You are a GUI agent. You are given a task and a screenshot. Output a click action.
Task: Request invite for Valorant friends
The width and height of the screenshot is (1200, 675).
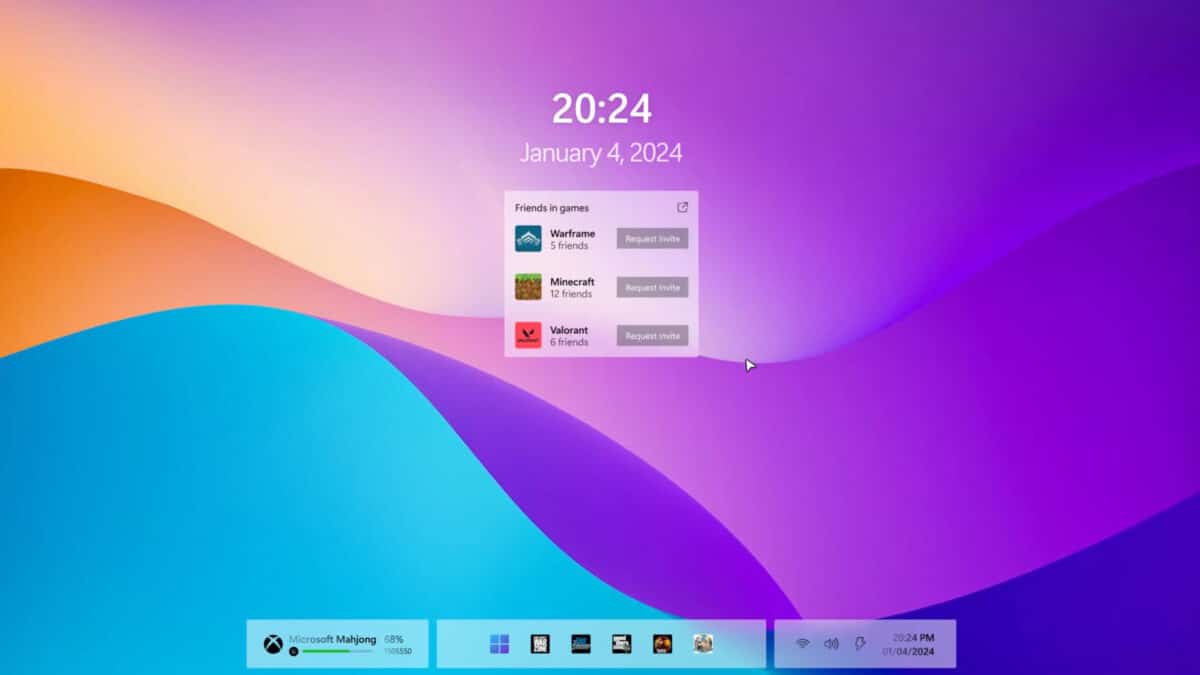651,335
